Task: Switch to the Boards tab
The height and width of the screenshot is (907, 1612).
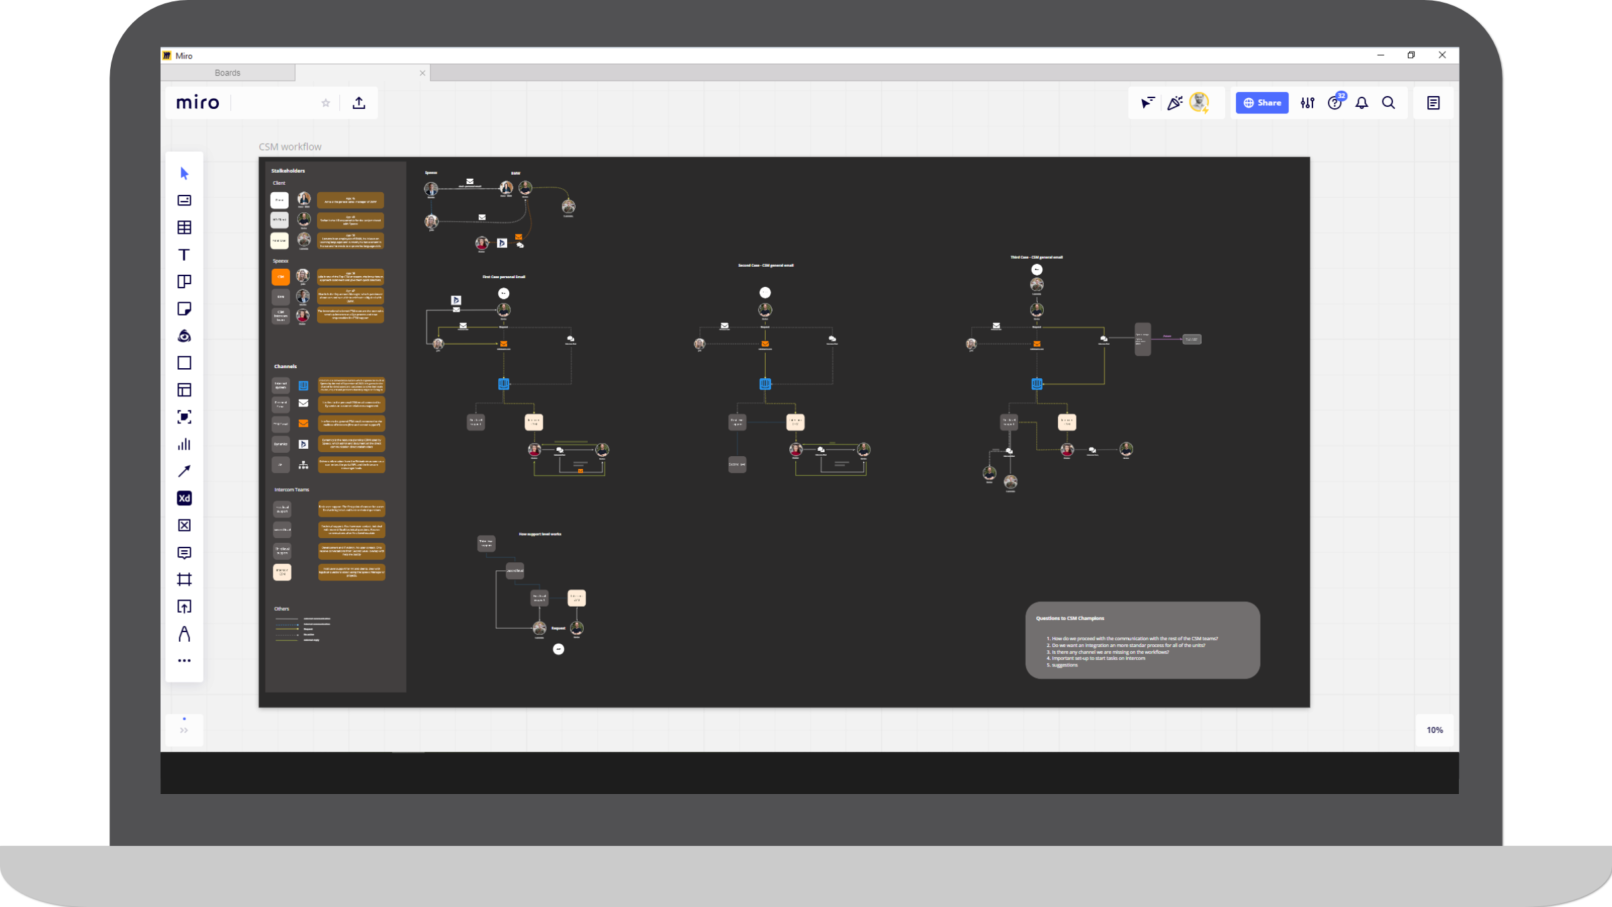Action: 228,73
